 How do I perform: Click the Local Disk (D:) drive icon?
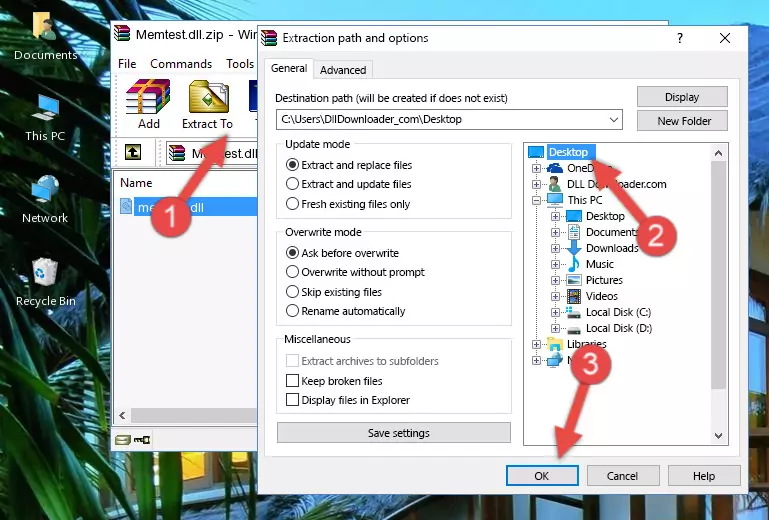pyautogui.click(x=574, y=329)
